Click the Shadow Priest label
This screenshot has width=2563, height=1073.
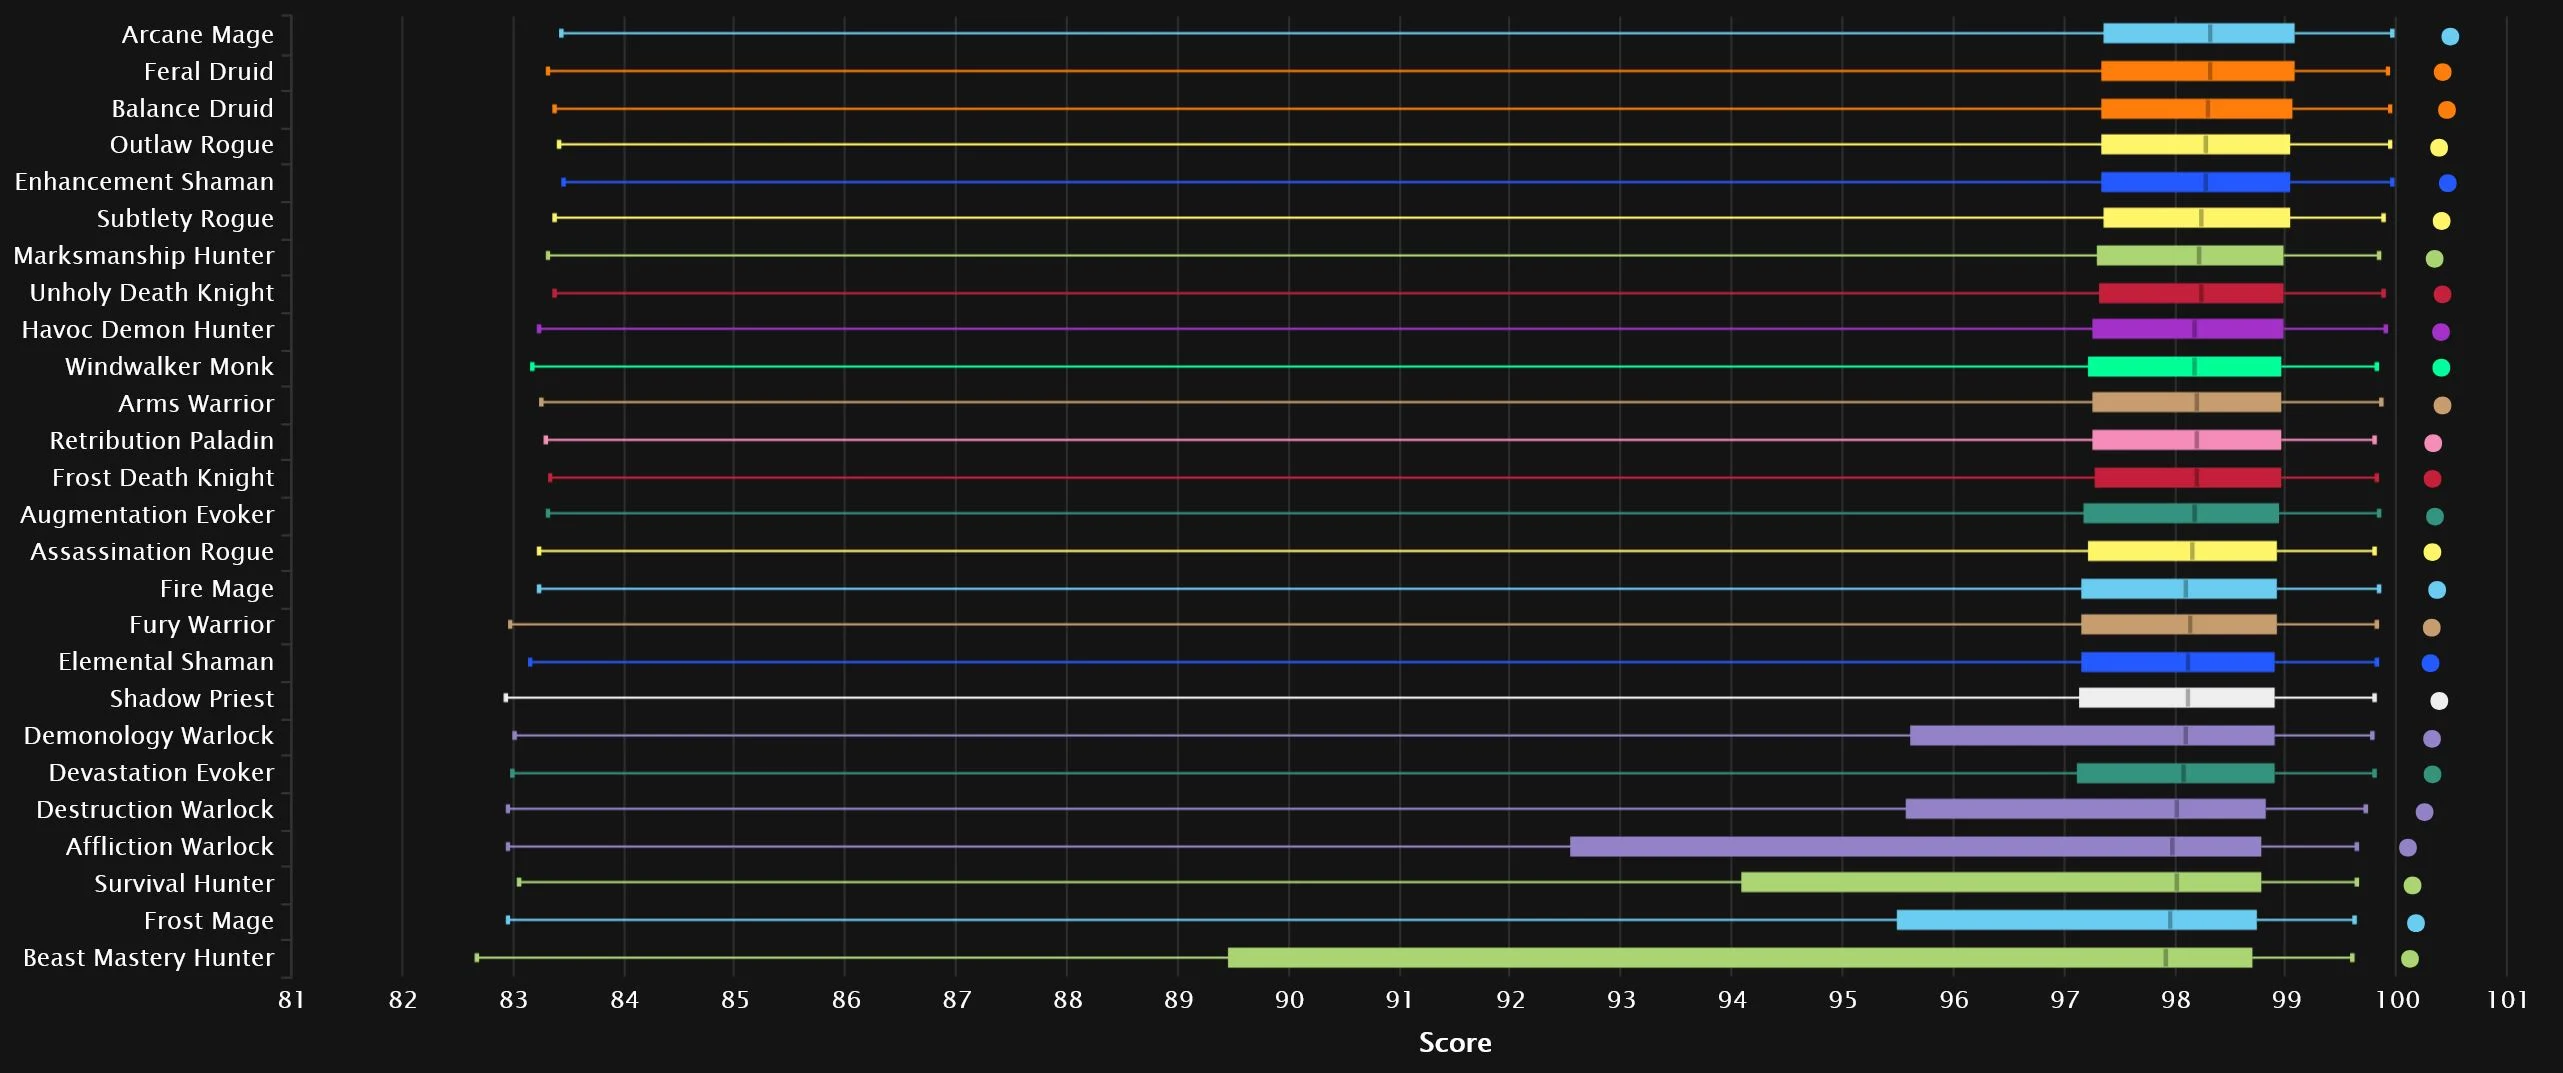(x=191, y=699)
